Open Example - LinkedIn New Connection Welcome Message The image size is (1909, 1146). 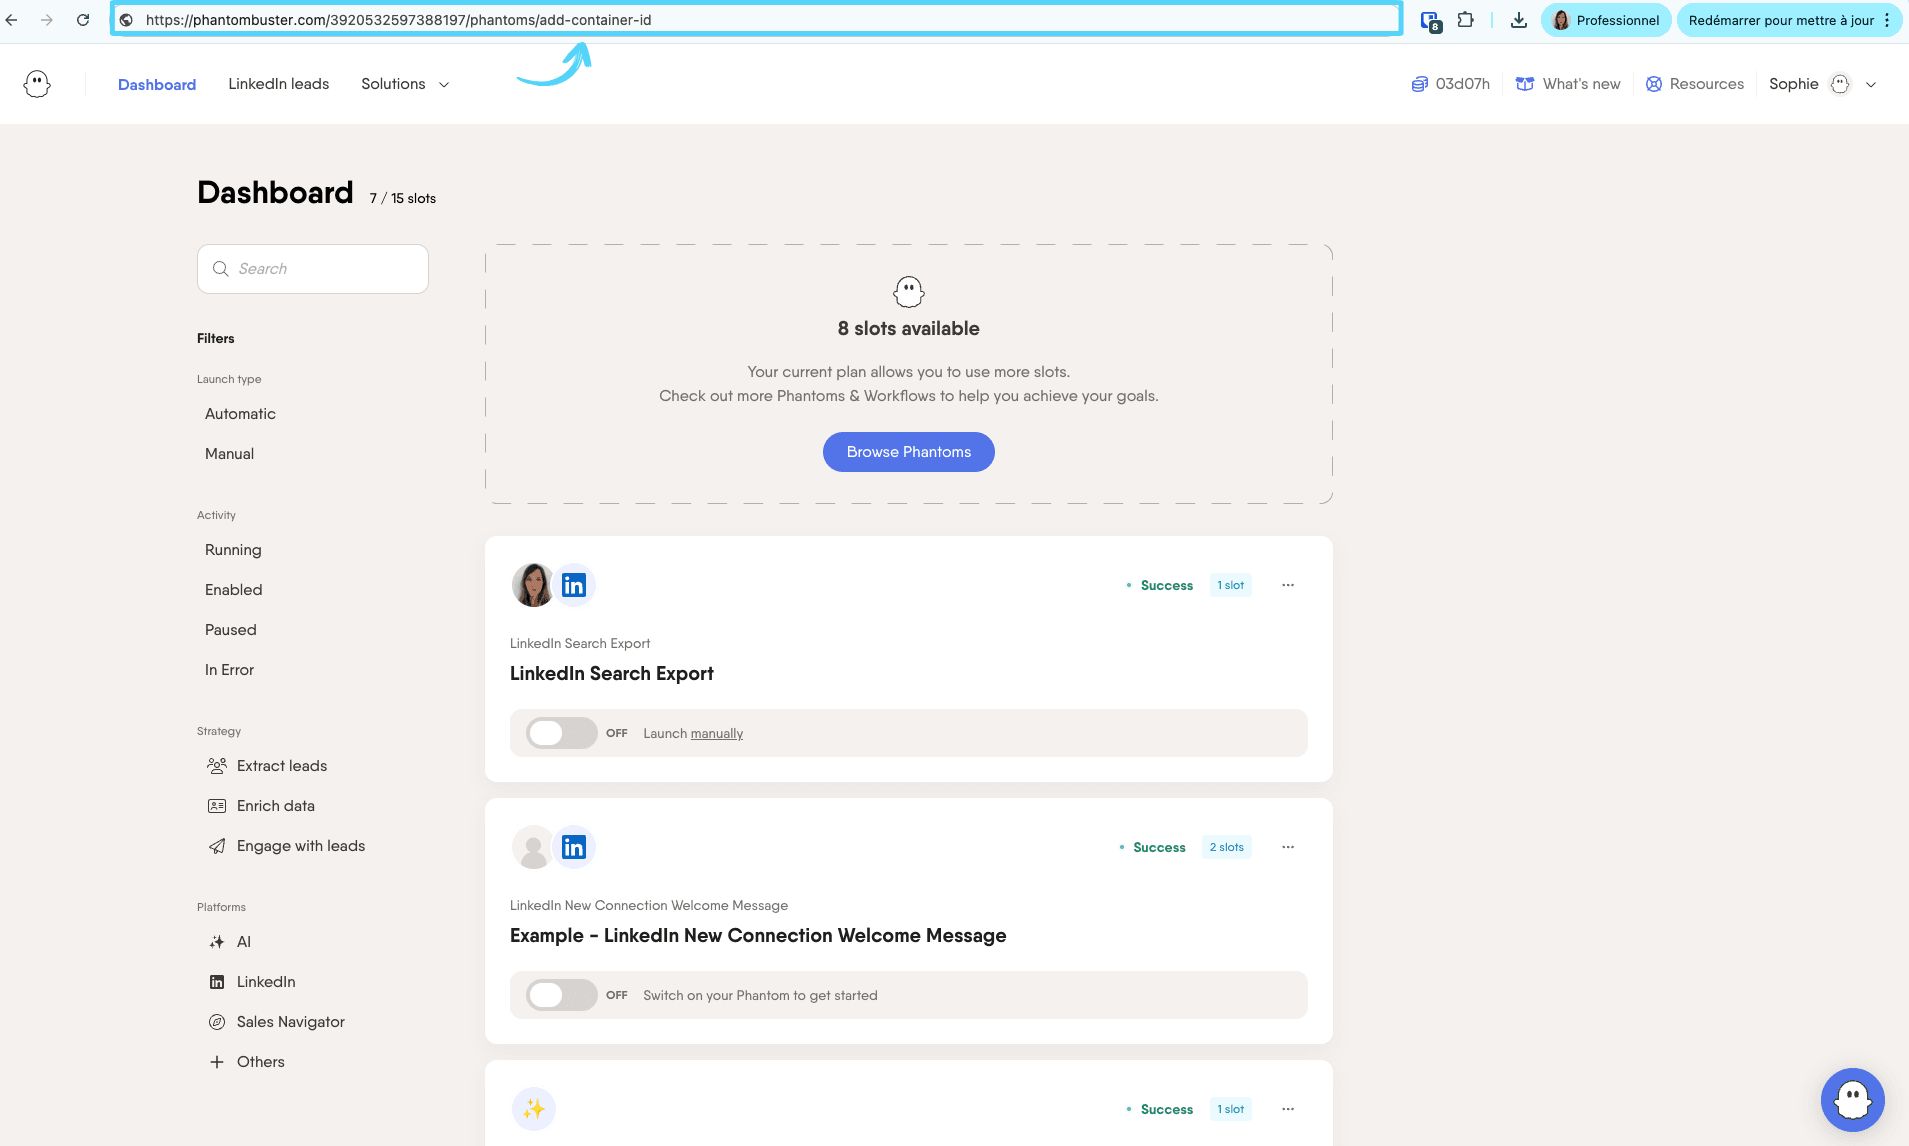click(x=758, y=935)
